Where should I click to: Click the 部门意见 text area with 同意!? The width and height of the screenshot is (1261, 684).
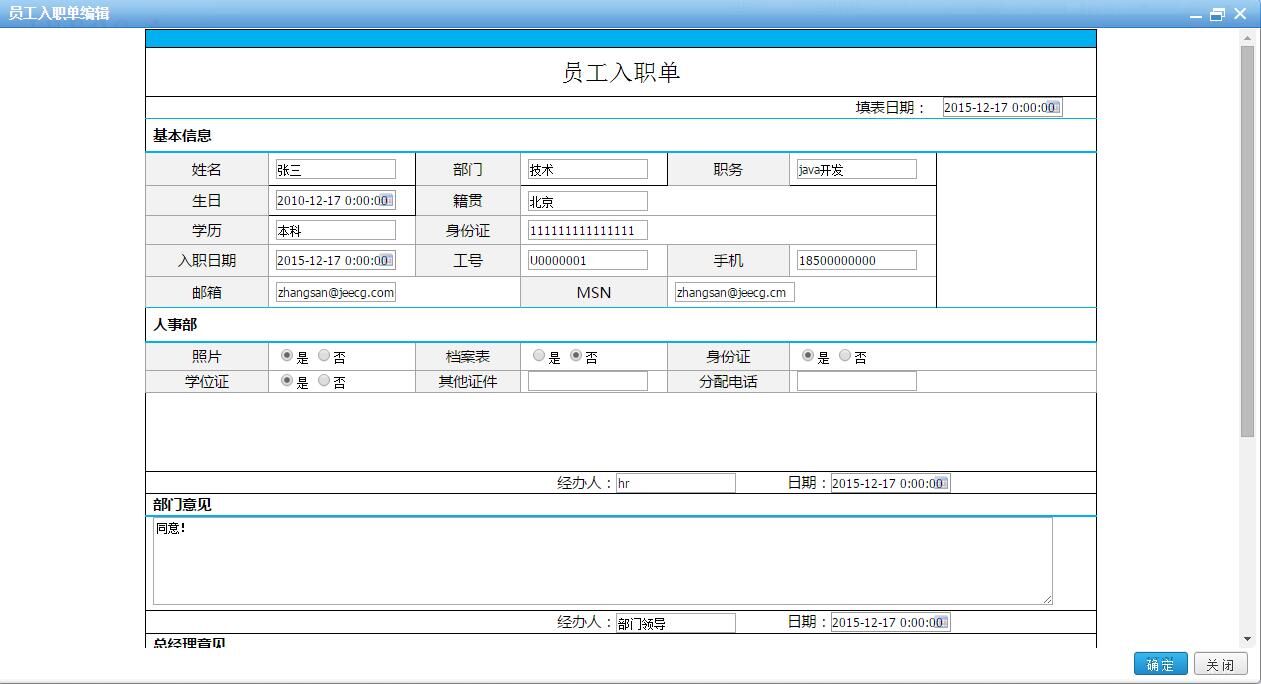[602, 561]
